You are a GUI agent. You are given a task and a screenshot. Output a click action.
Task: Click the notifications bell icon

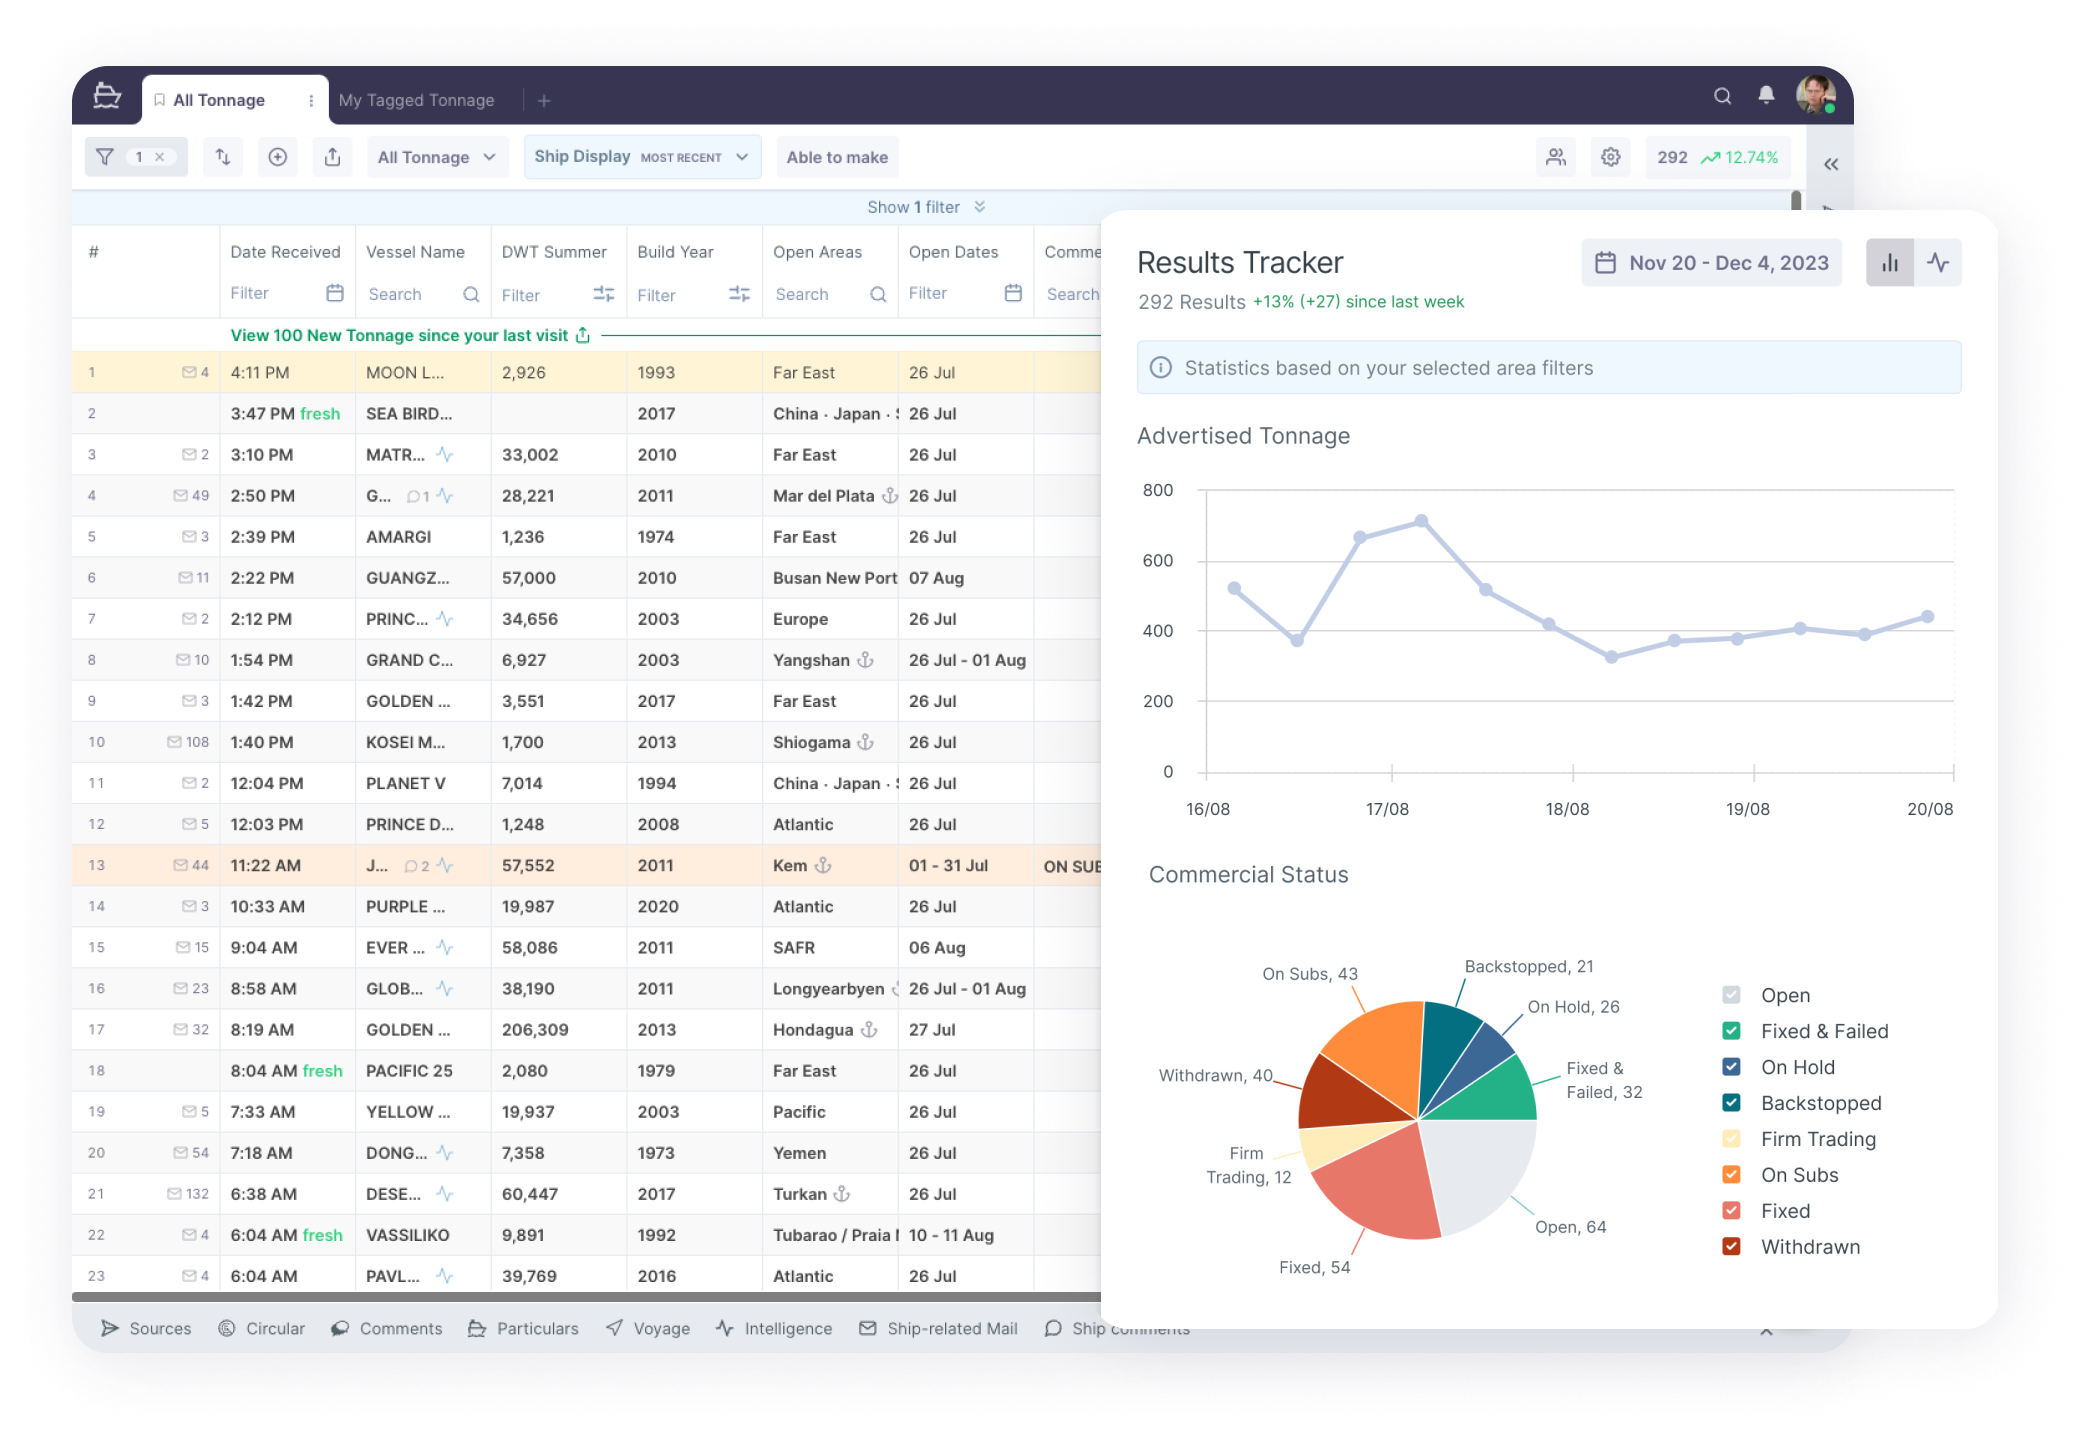click(x=1766, y=95)
